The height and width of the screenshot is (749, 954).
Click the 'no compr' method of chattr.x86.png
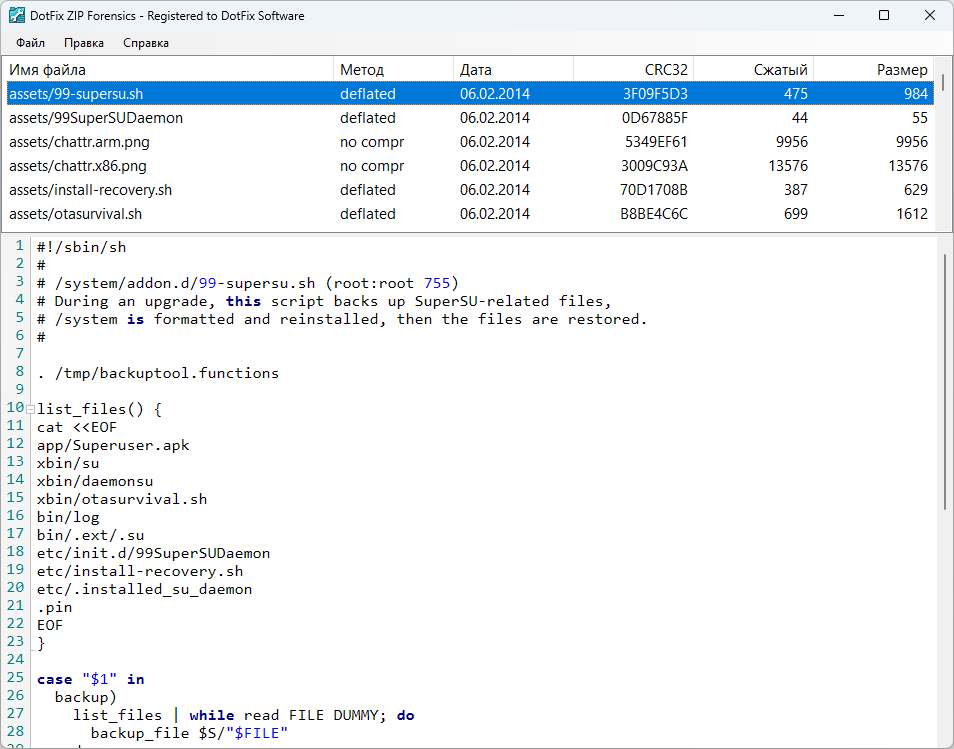click(x=372, y=165)
